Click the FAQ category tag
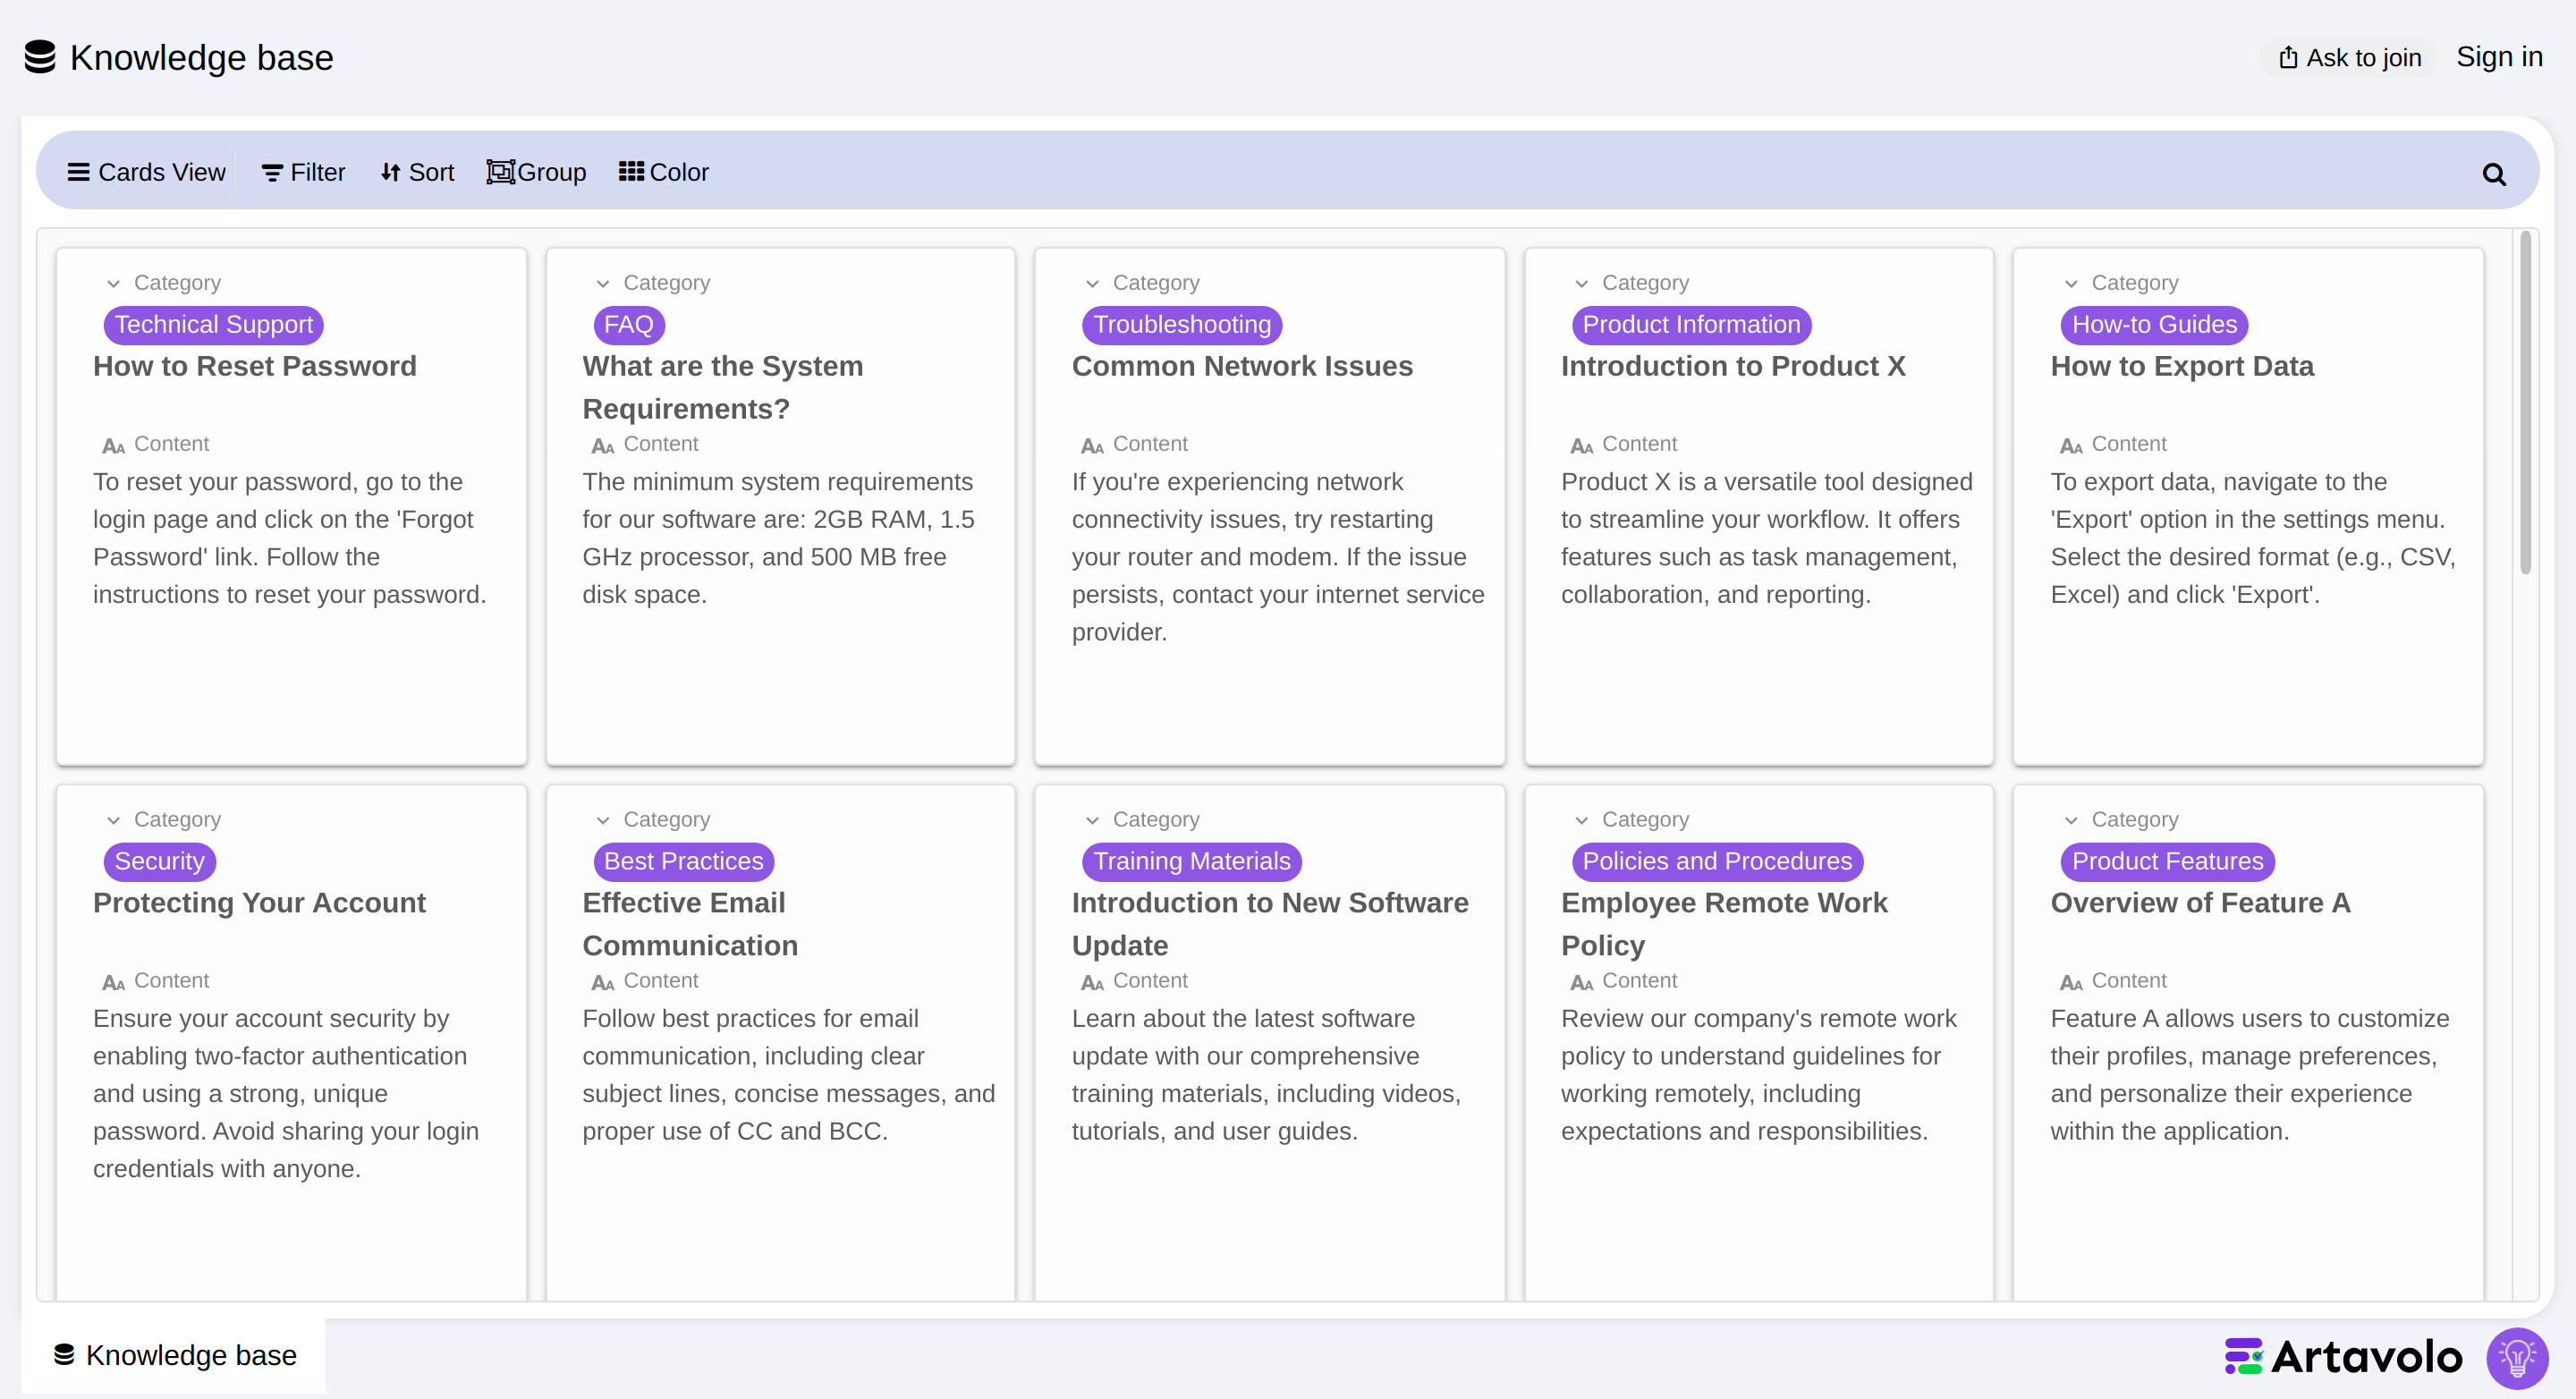 628,324
